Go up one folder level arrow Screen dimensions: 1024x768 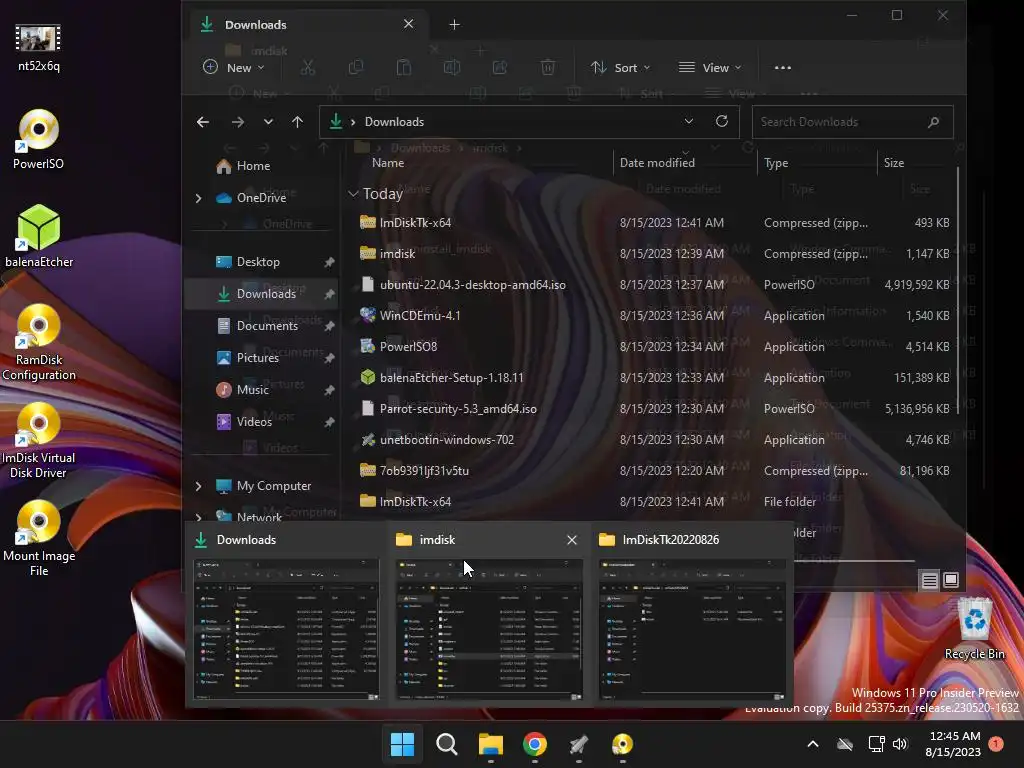click(x=297, y=122)
